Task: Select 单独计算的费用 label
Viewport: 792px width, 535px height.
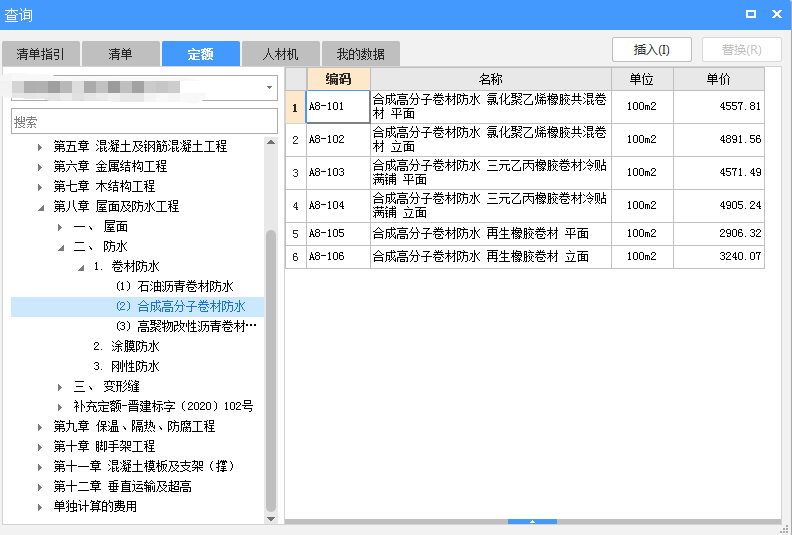Action: (x=95, y=507)
